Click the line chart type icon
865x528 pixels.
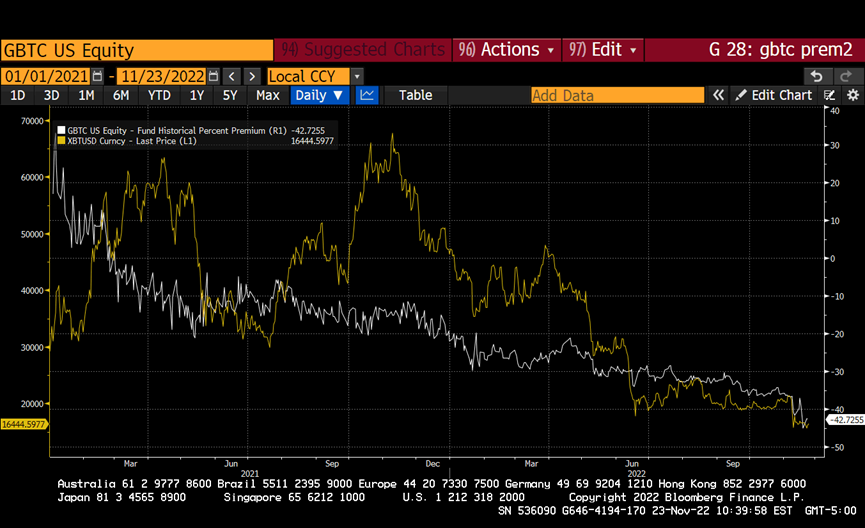(367, 95)
